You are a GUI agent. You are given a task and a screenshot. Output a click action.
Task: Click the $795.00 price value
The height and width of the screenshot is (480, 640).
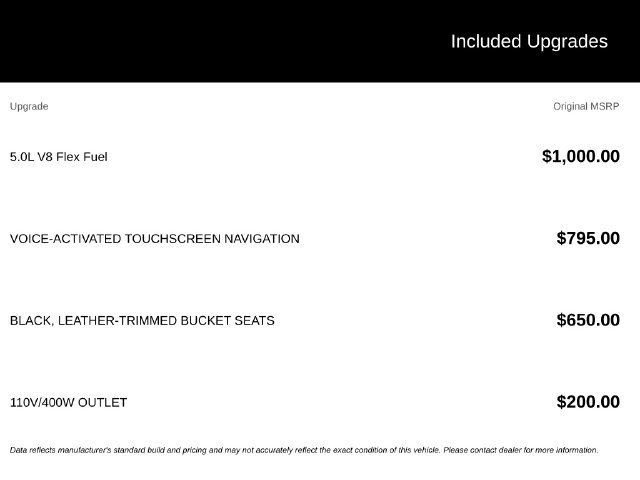click(588, 238)
